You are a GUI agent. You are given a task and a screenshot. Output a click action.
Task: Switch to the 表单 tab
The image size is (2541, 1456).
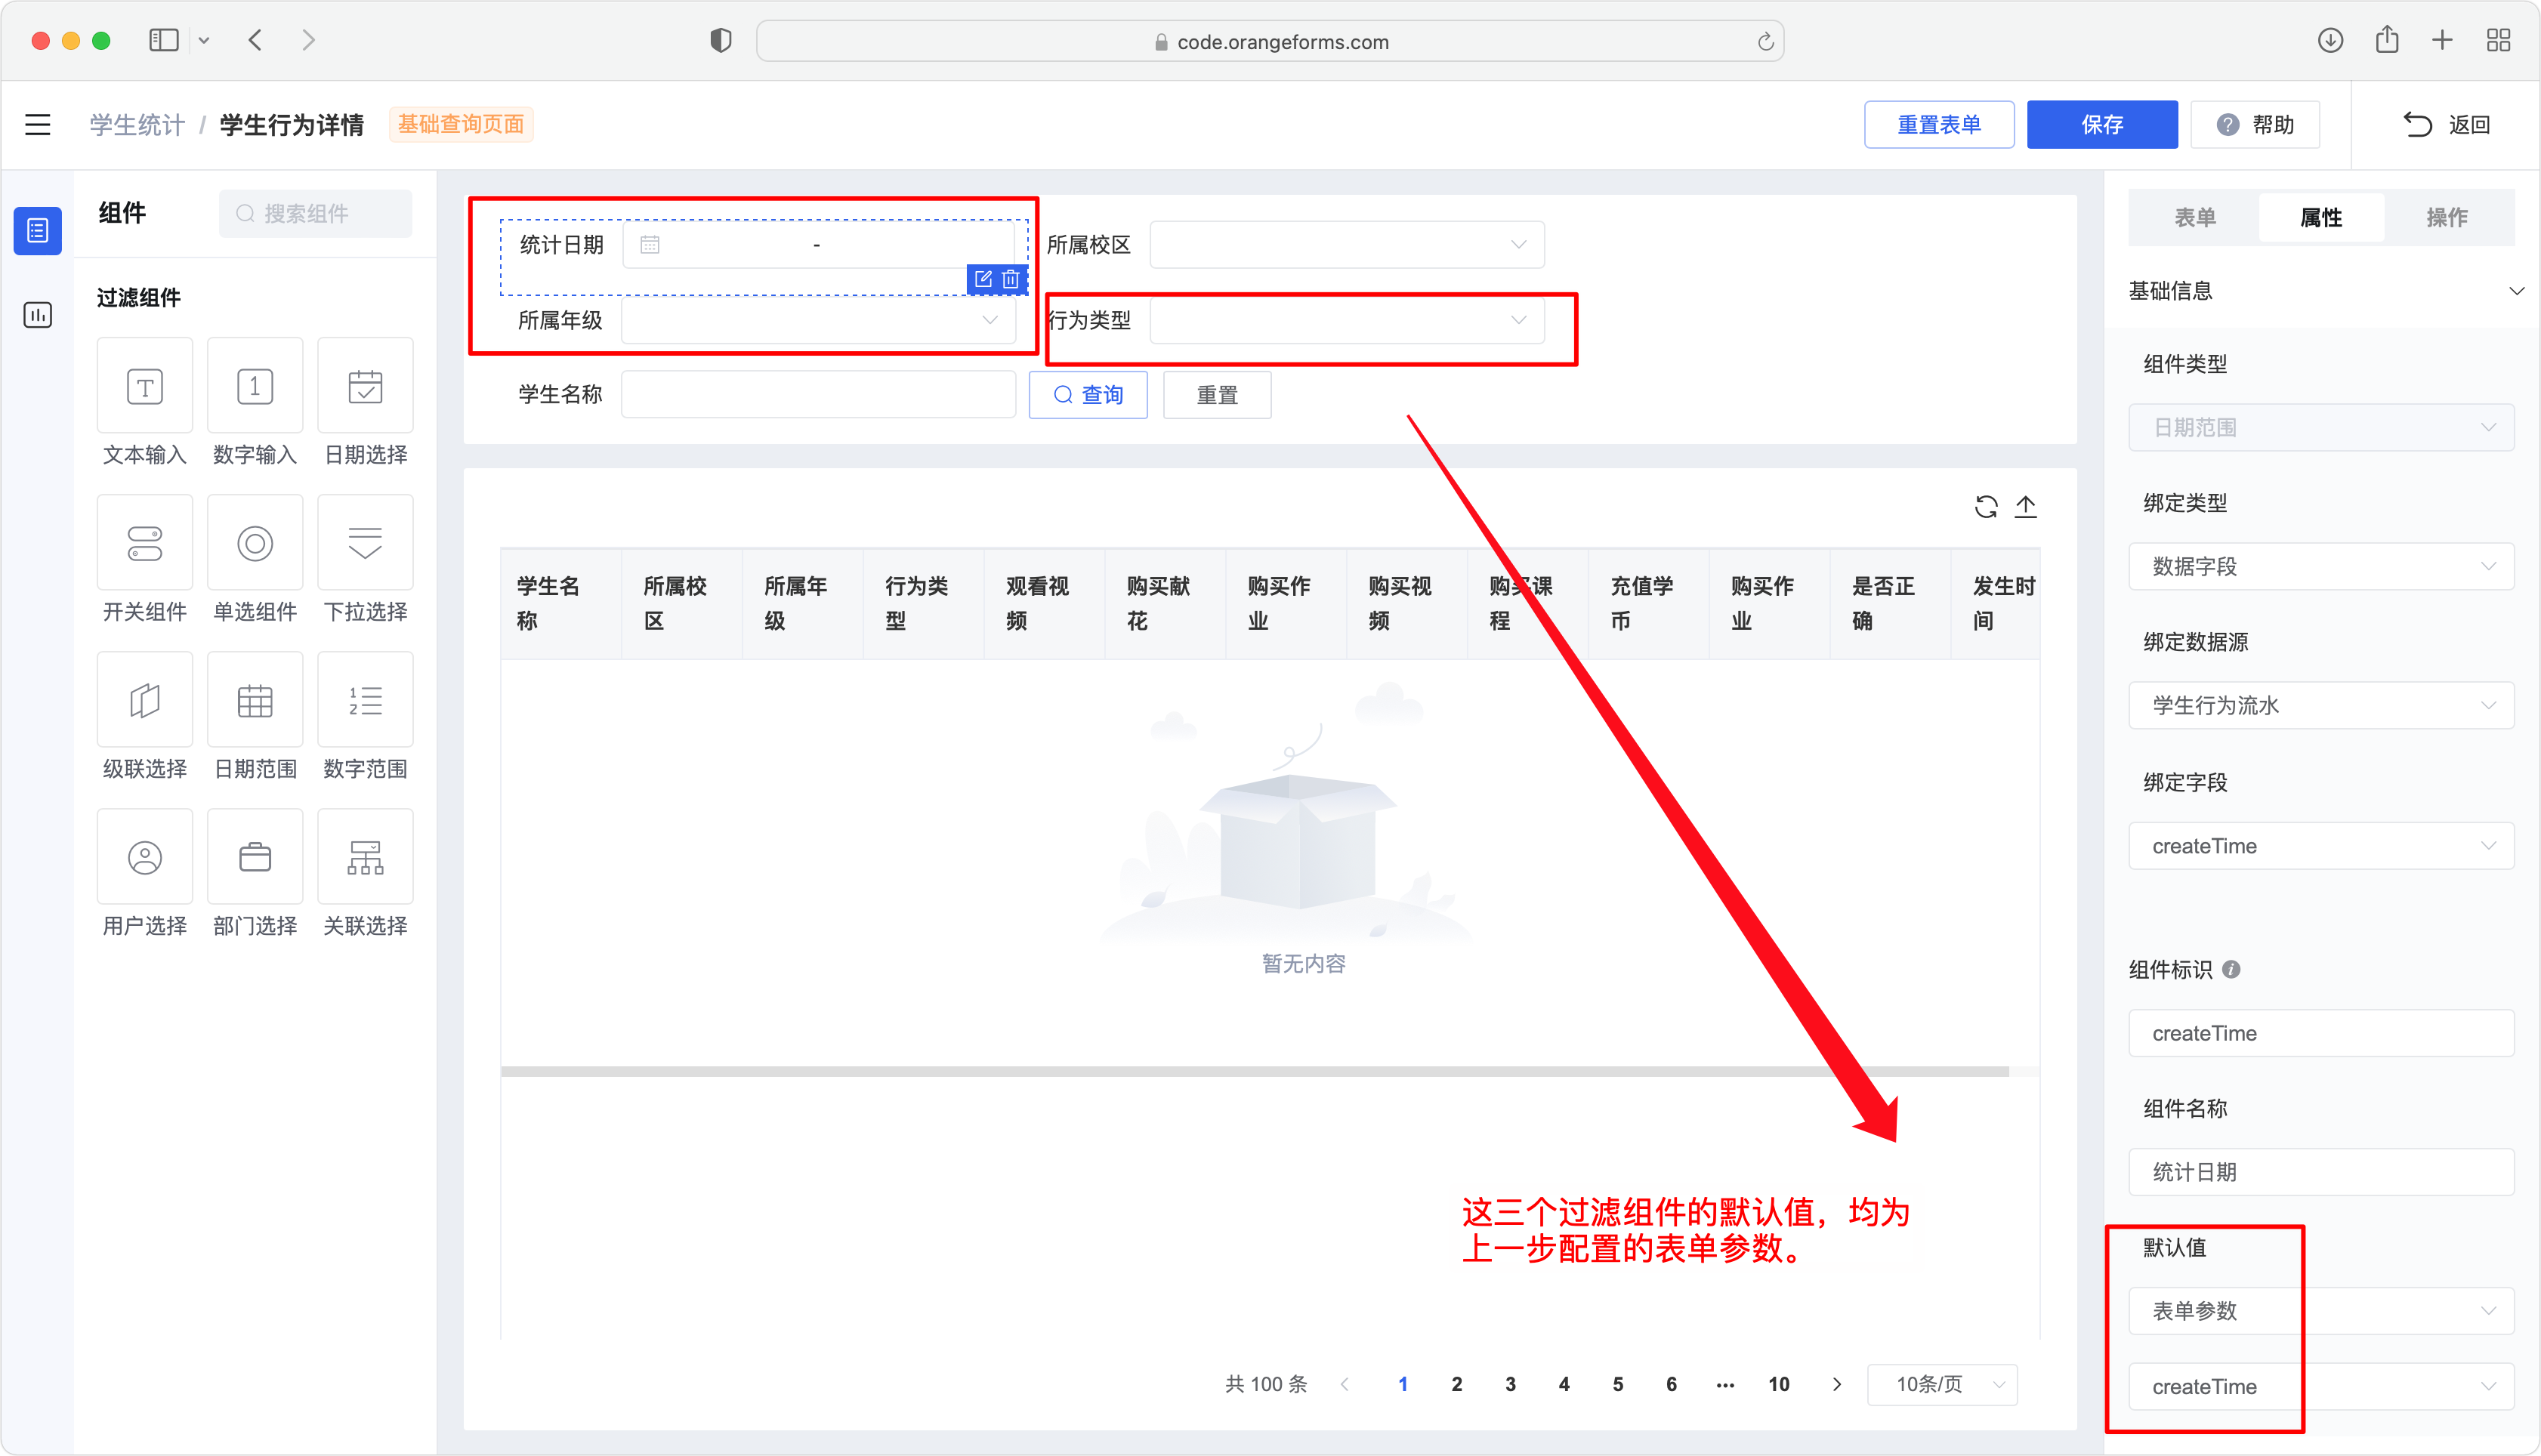click(x=2194, y=217)
